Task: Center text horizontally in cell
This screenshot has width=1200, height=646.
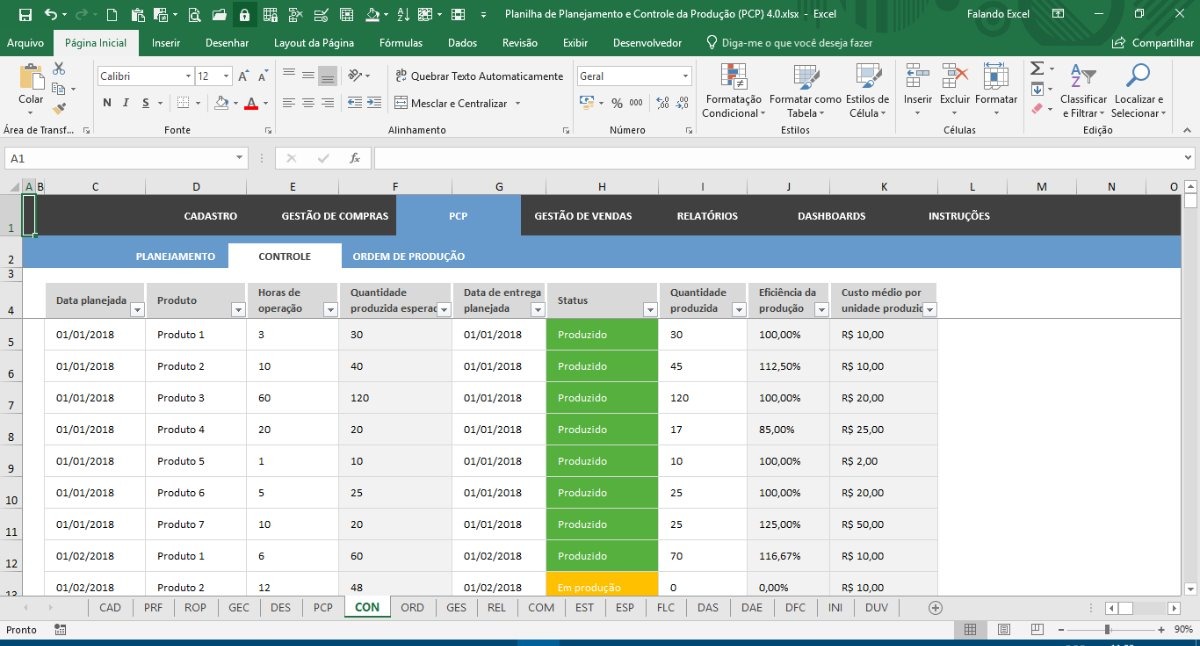Action: [x=308, y=103]
